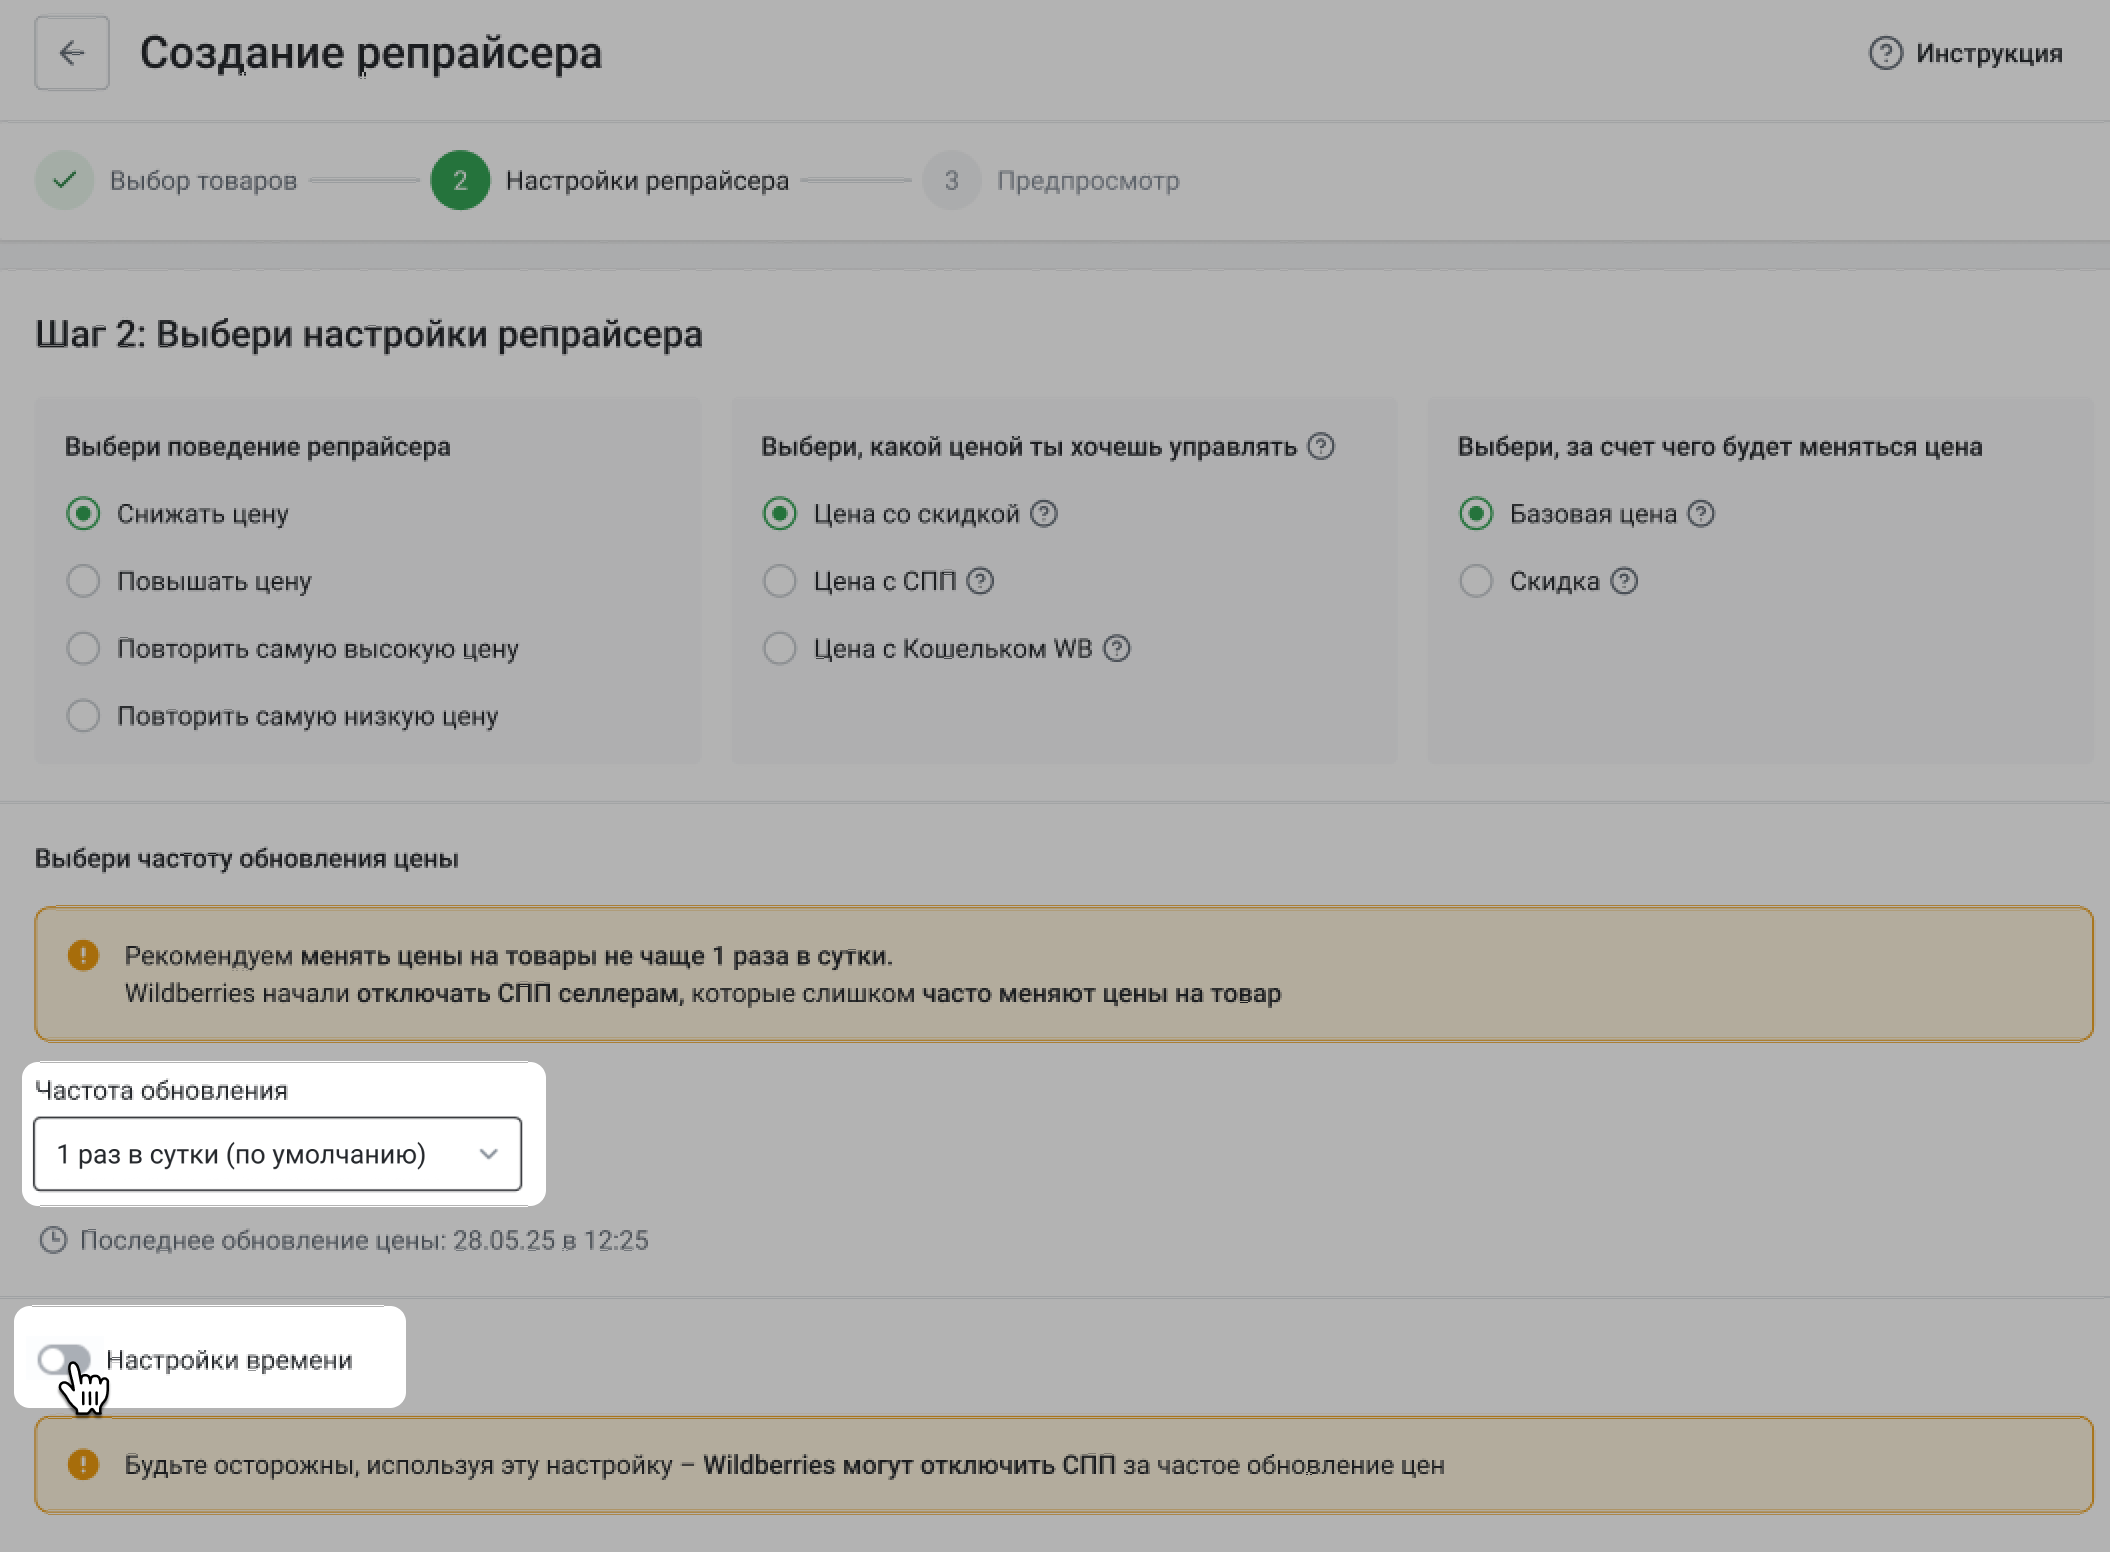Click the clock icon near Последнее обновление цены

coord(53,1241)
